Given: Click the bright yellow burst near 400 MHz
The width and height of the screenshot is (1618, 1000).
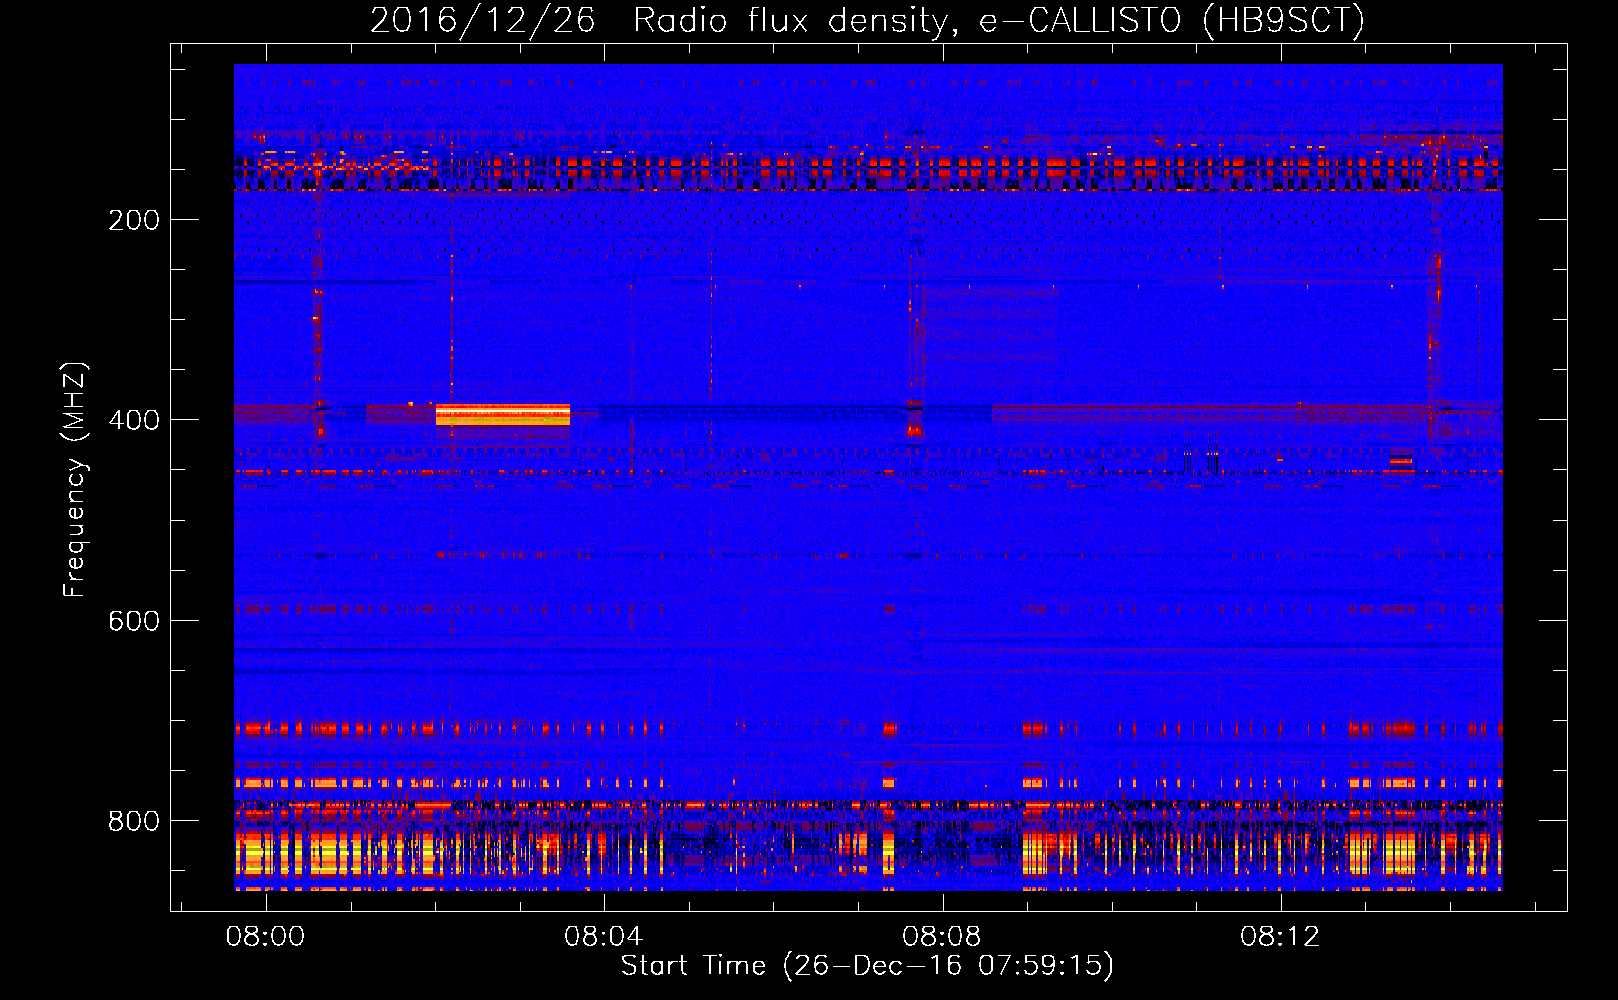Looking at the screenshot, I should click(503, 415).
